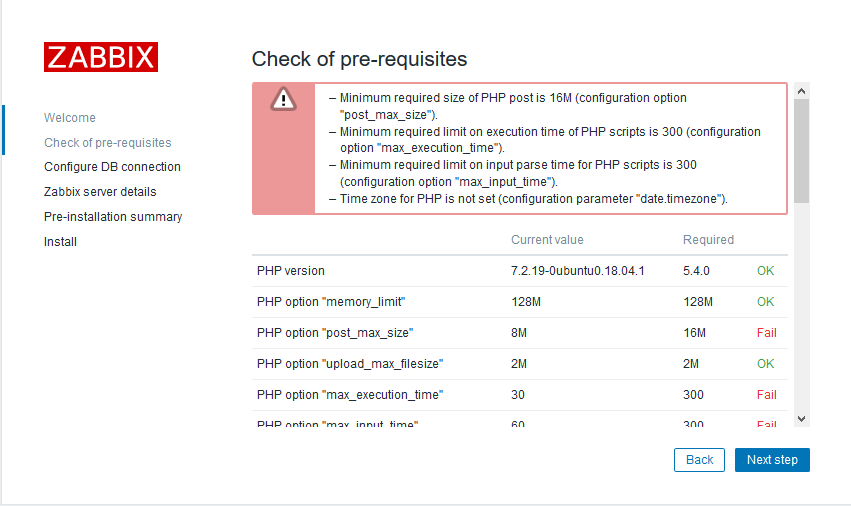Viewport: 851px width, 506px height.
Task: Open Zabbix server details step
Action: click(x=100, y=192)
